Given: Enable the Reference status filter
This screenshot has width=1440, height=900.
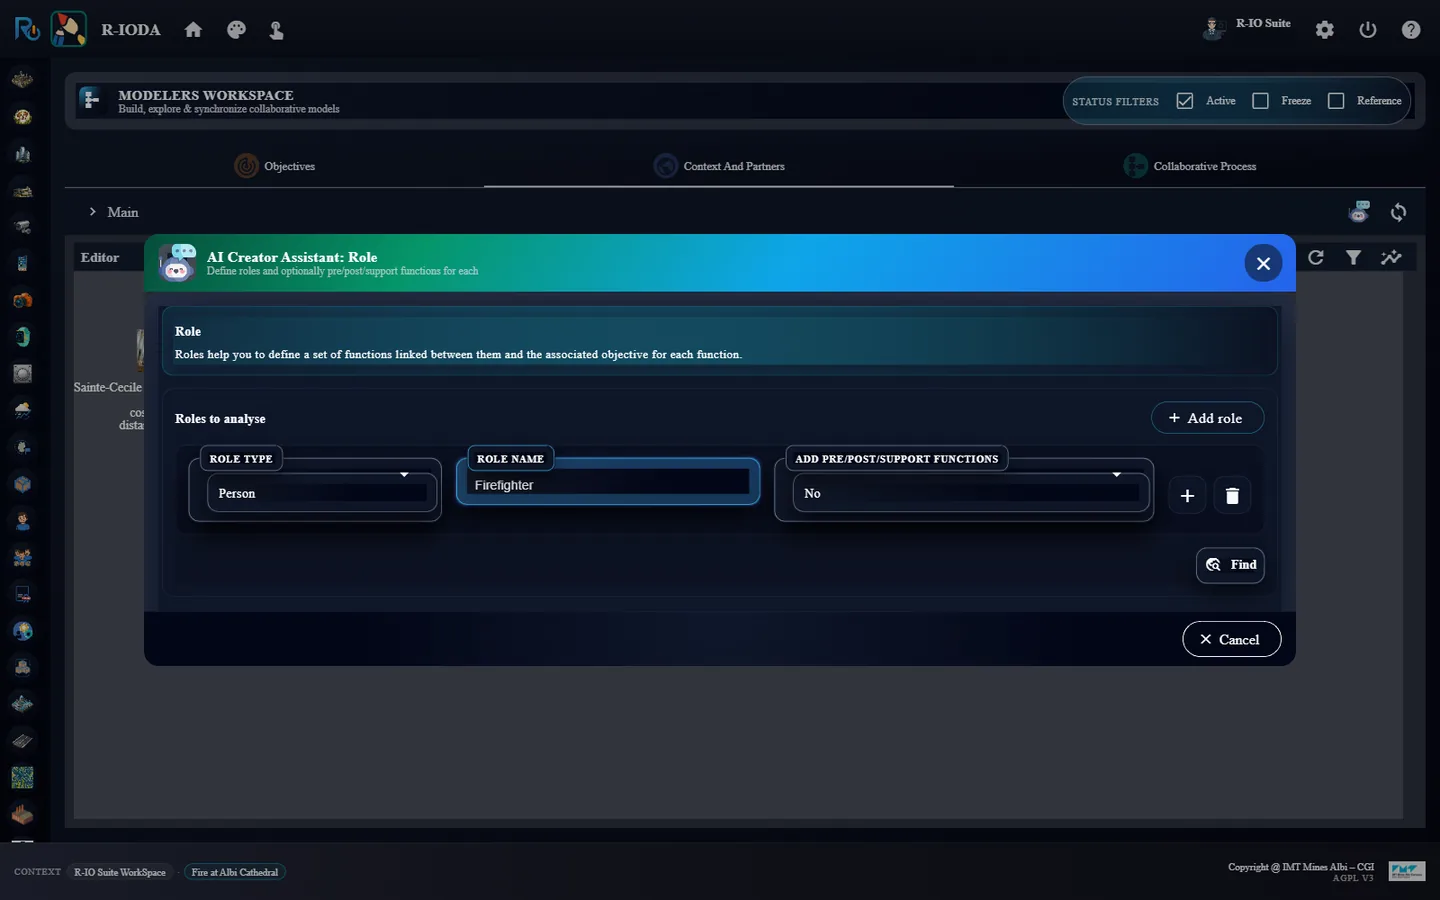Looking at the screenshot, I should [1336, 101].
